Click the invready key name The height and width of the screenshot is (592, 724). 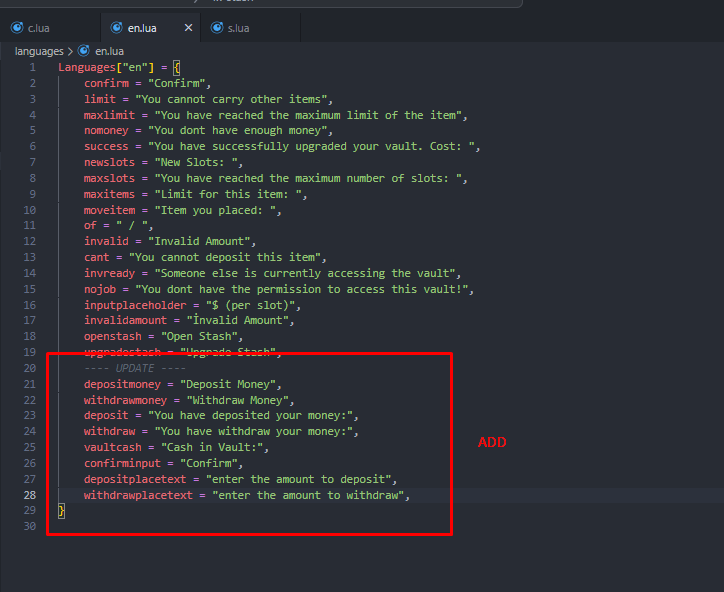(x=109, y=273)
